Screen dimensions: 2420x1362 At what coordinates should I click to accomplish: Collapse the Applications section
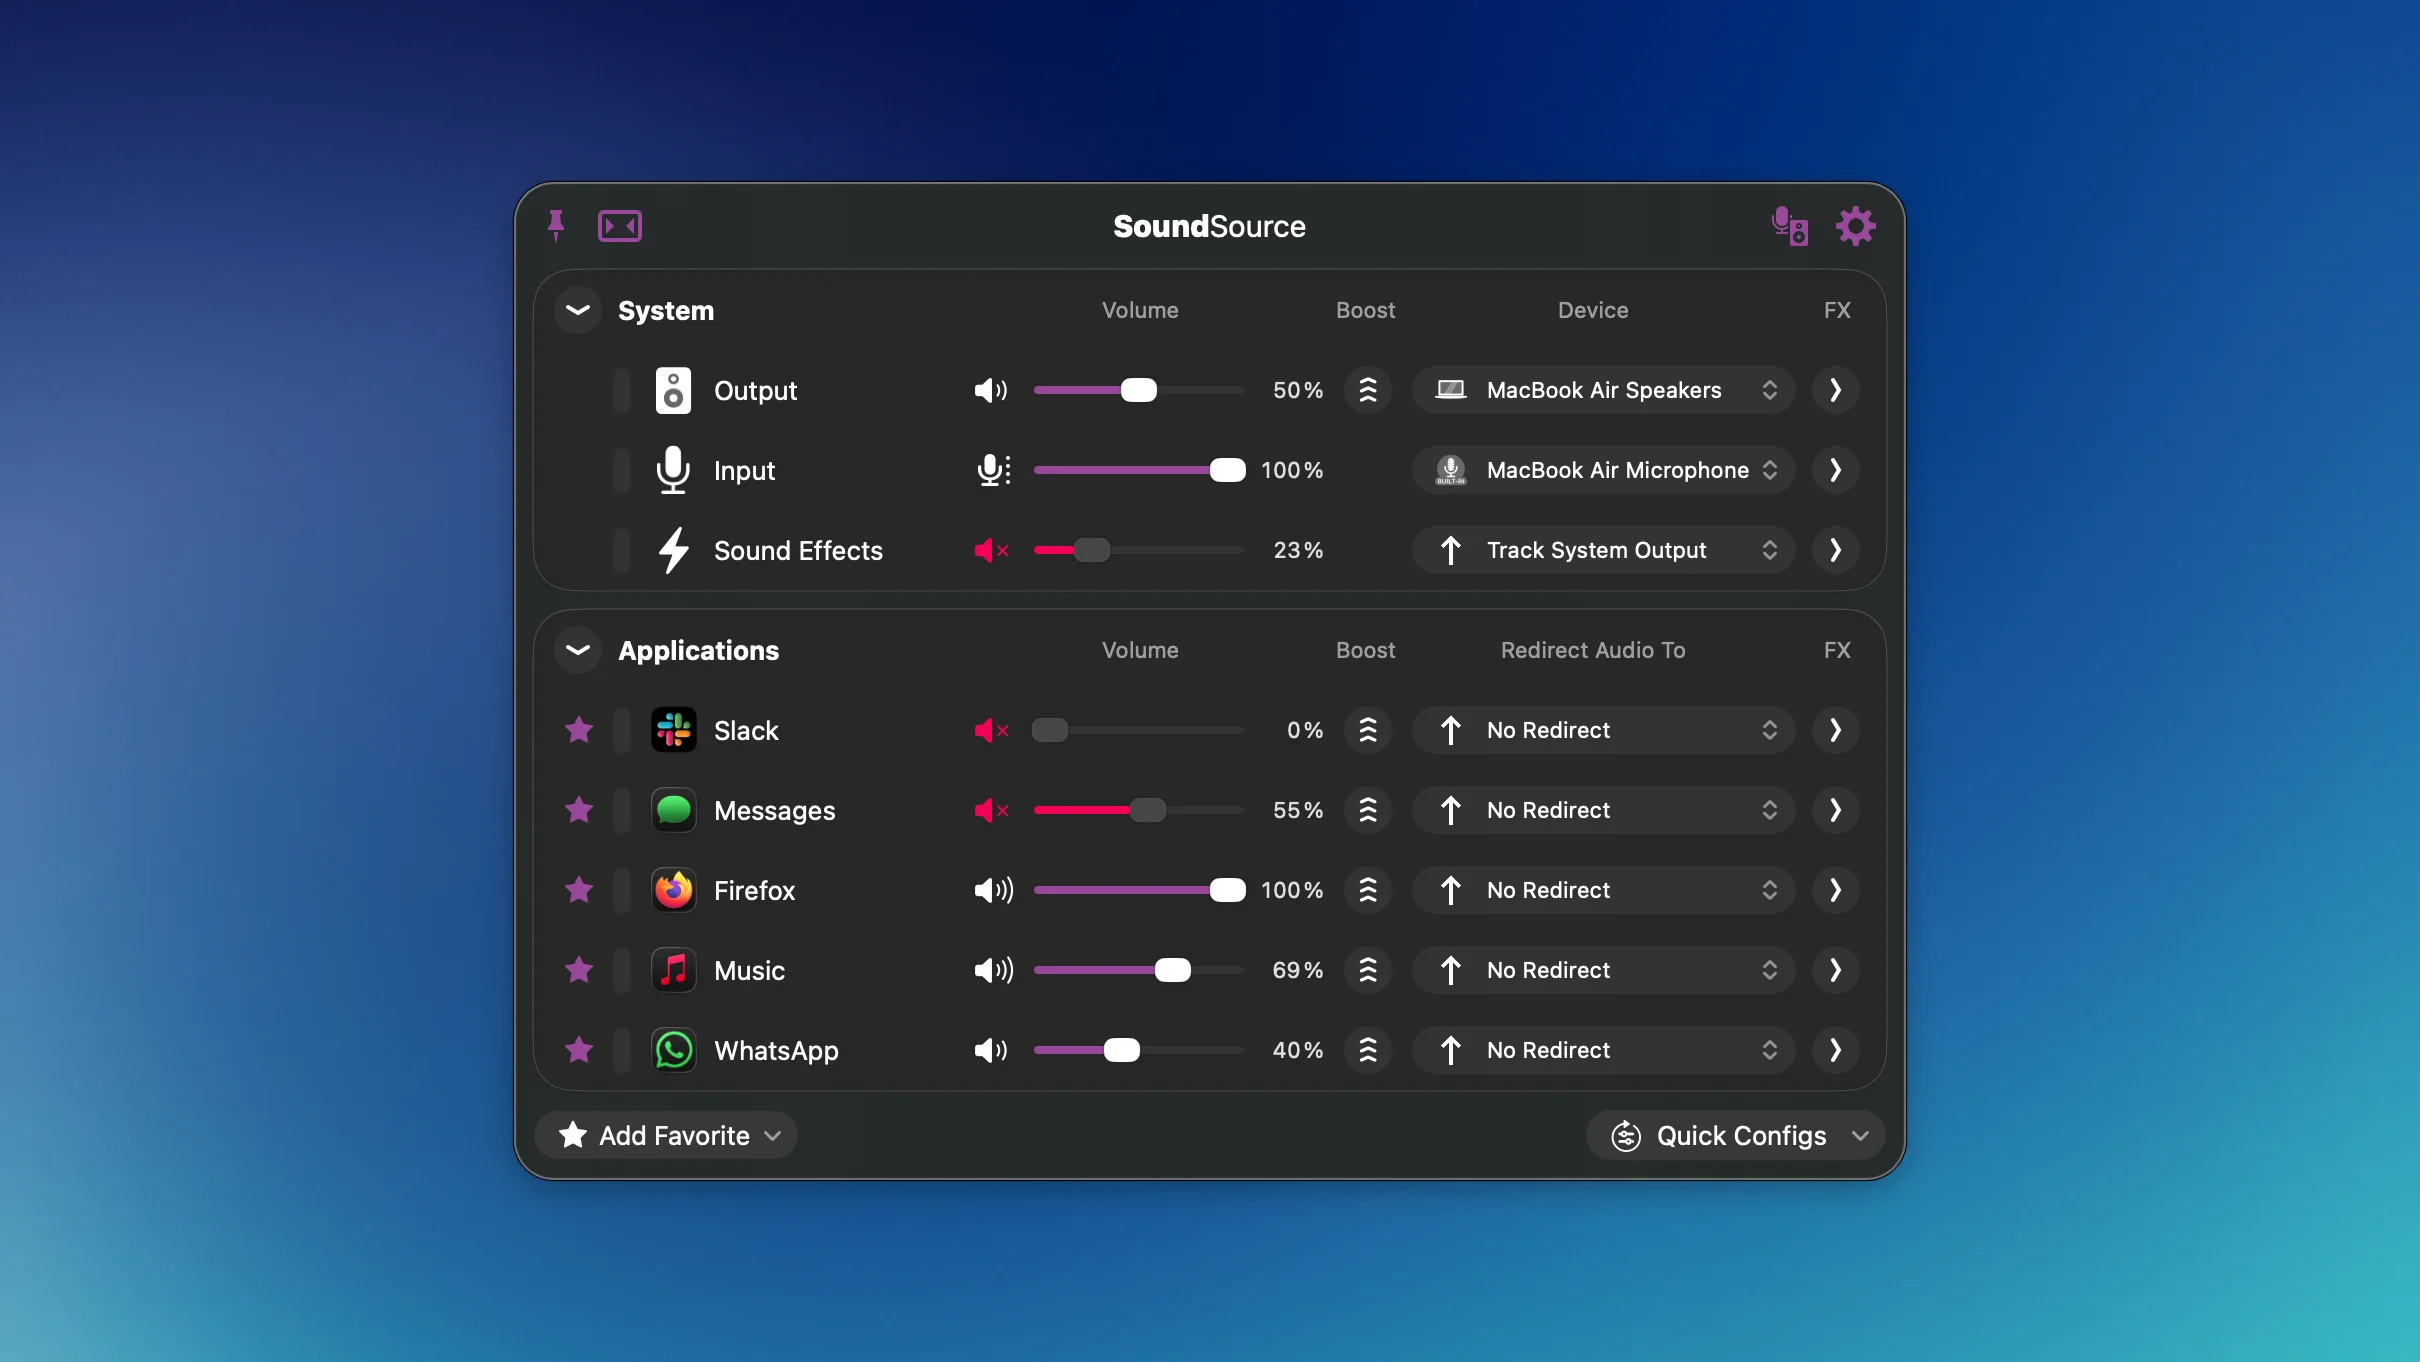(577, 650)
